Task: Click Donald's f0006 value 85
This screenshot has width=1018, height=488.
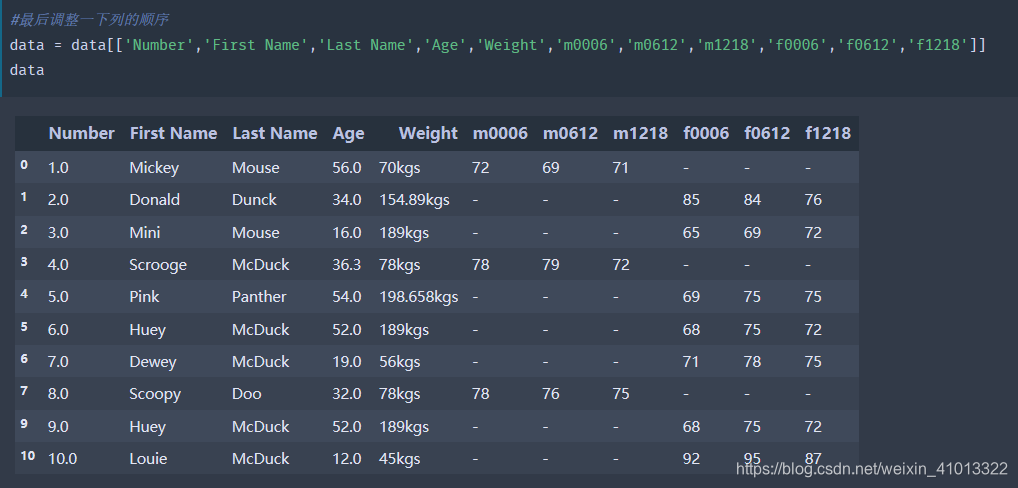Action: pyautogui.click(x=691, y=200)
